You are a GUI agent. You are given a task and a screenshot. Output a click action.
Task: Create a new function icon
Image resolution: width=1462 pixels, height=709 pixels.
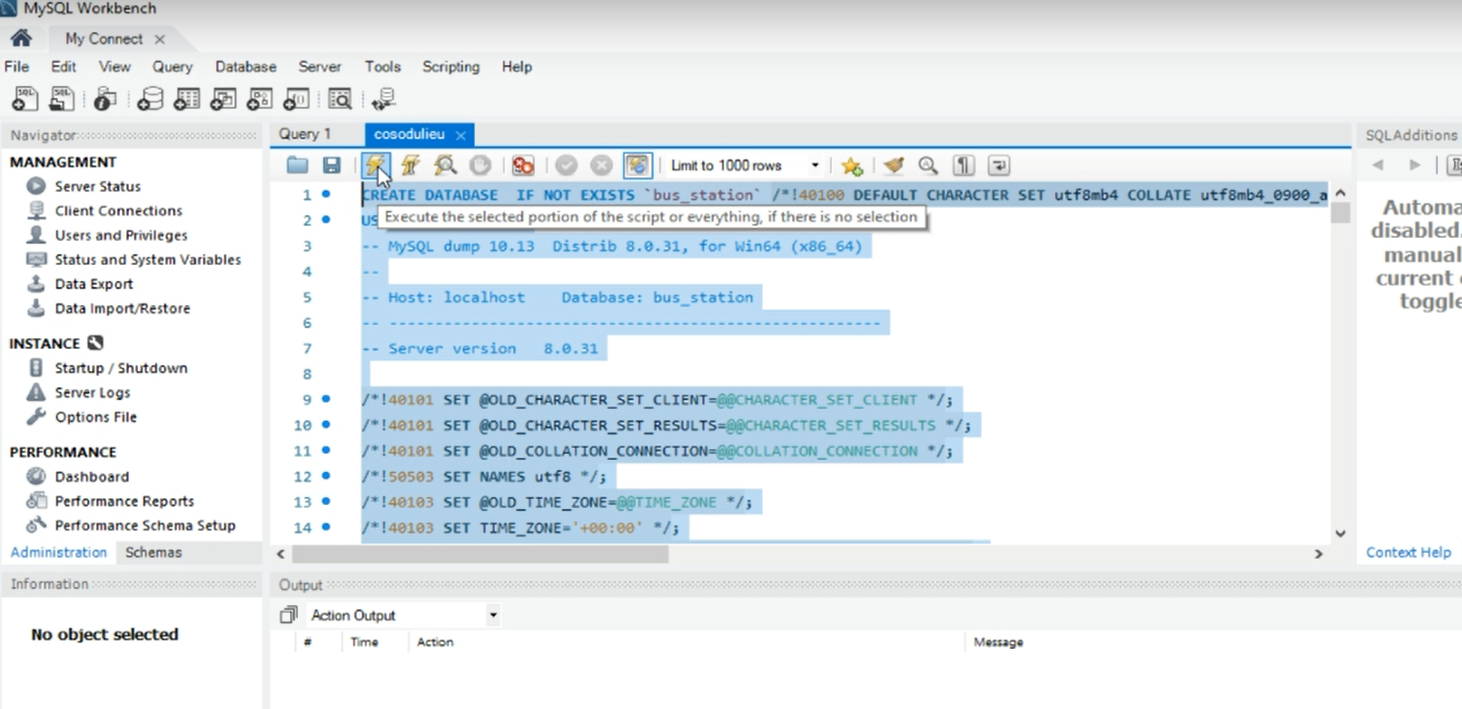point(297,98)
